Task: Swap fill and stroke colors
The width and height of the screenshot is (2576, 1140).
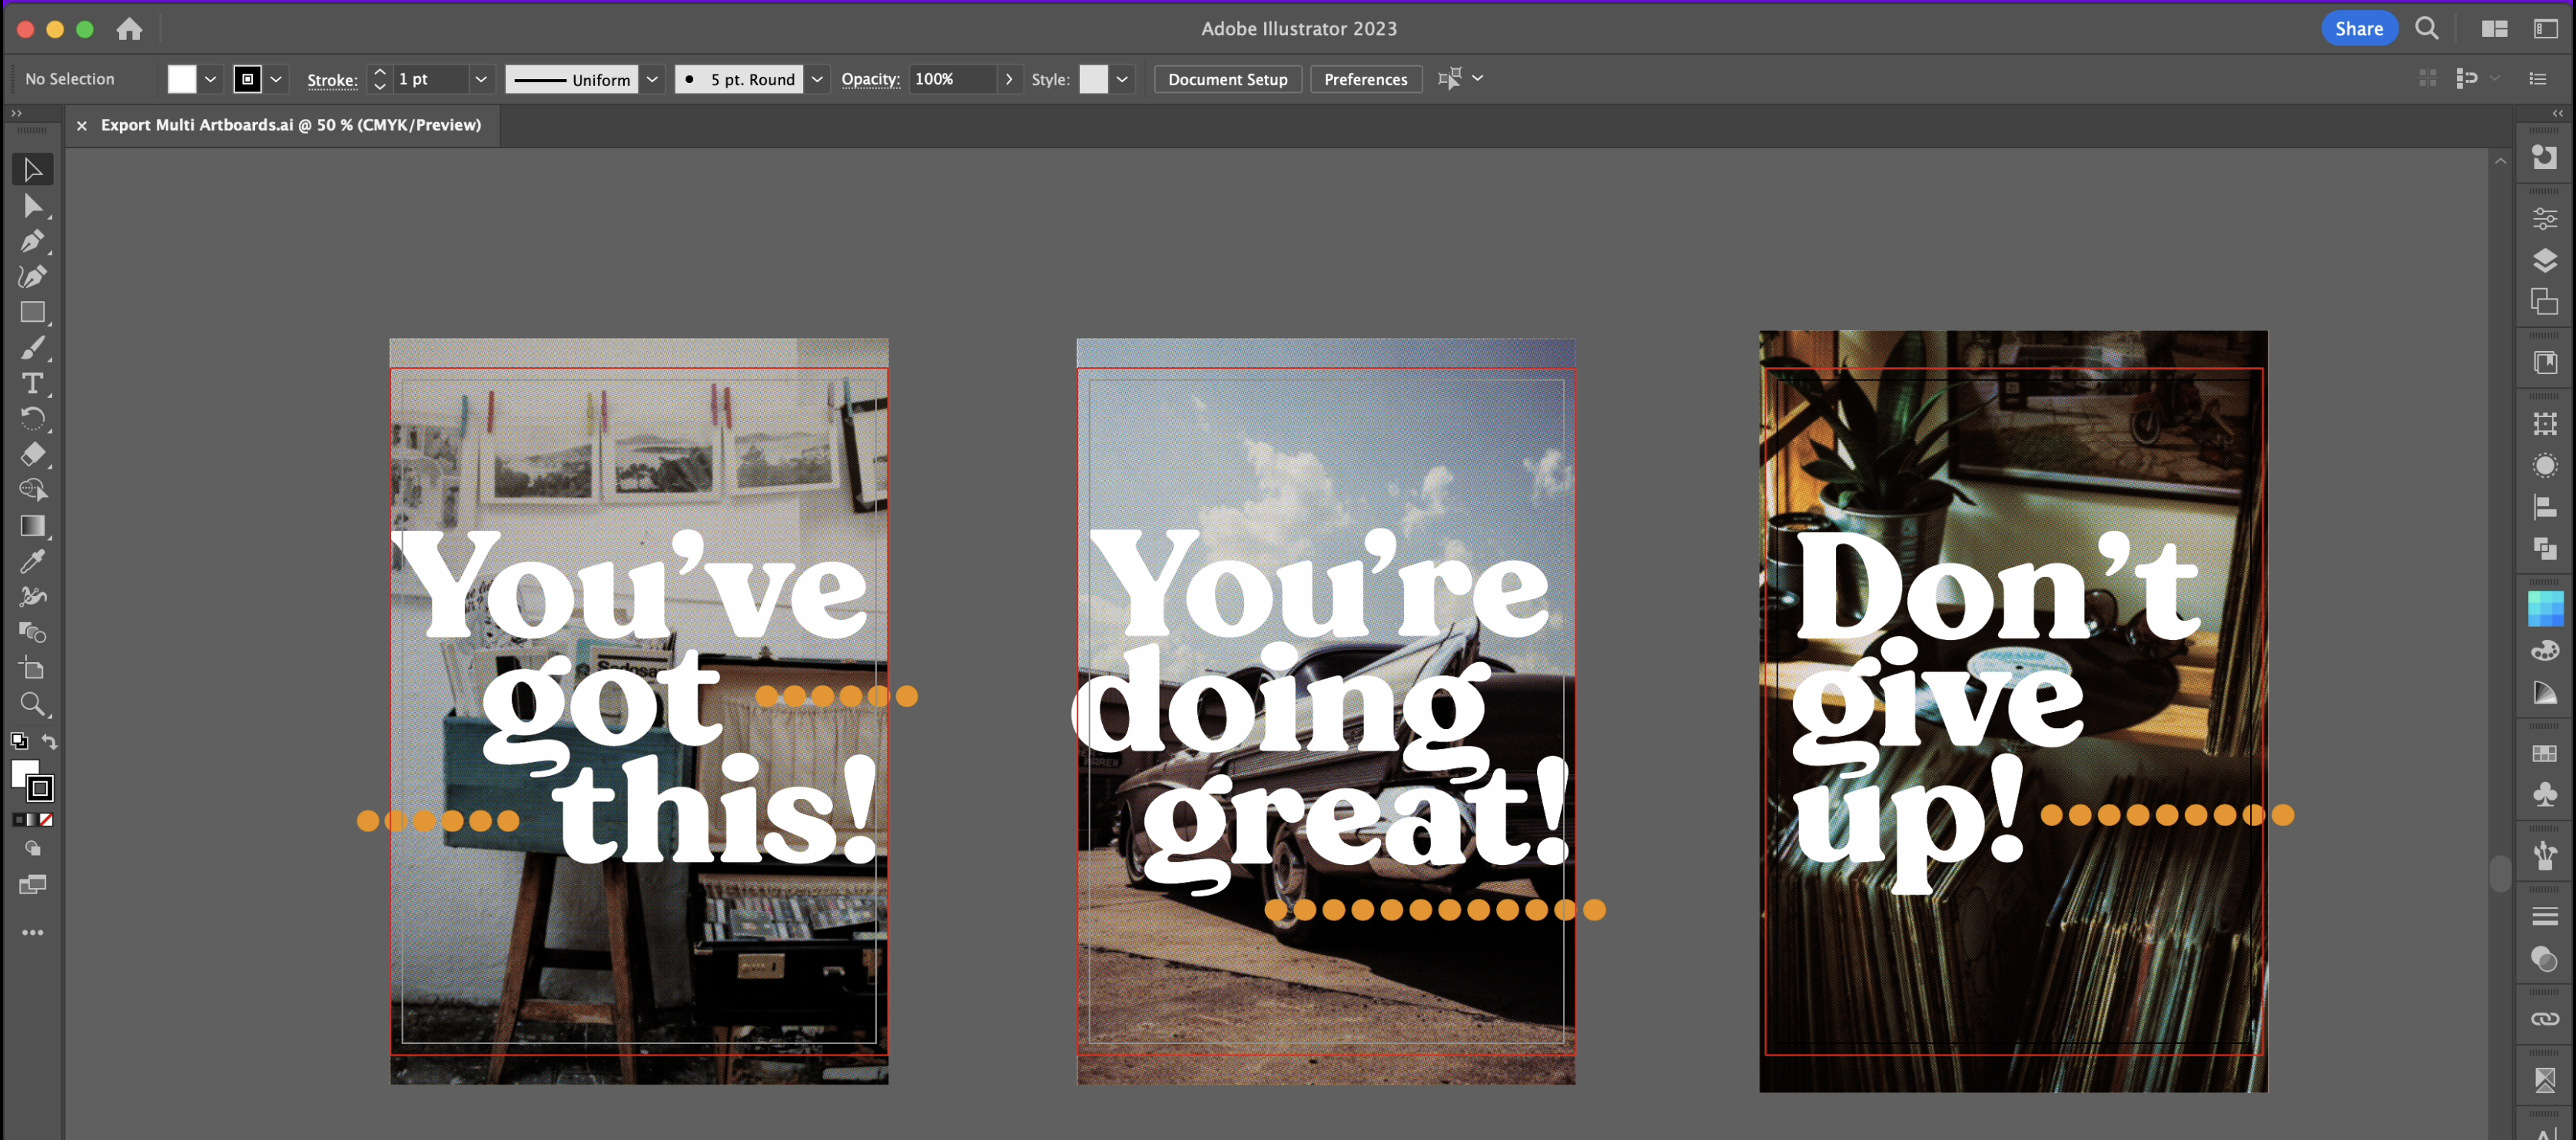Action: pyautogui.click(x=50, y=741)
